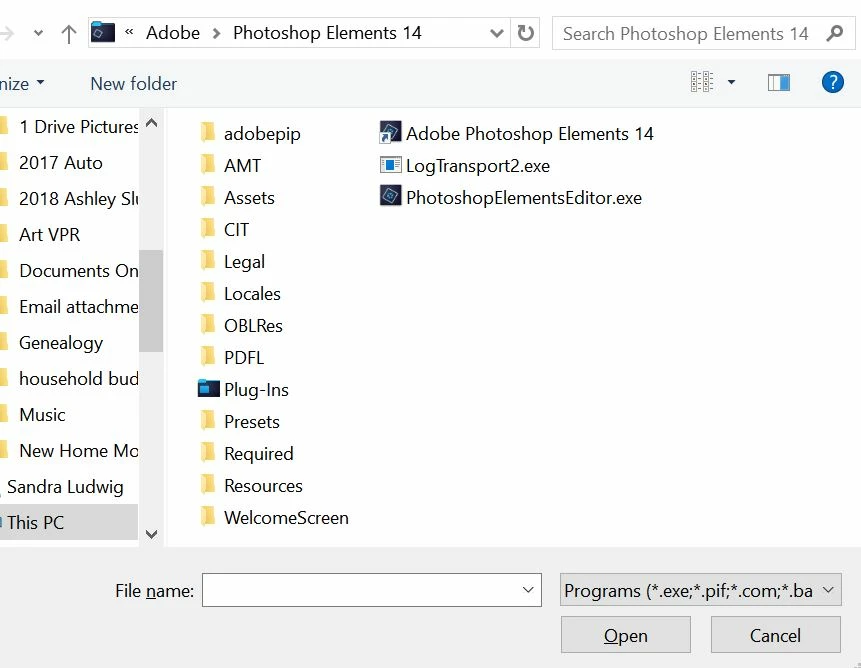861x668 pixels.
Task: Click the search magnifier icon
Action: pyautogui.click(x=835, y=33)
